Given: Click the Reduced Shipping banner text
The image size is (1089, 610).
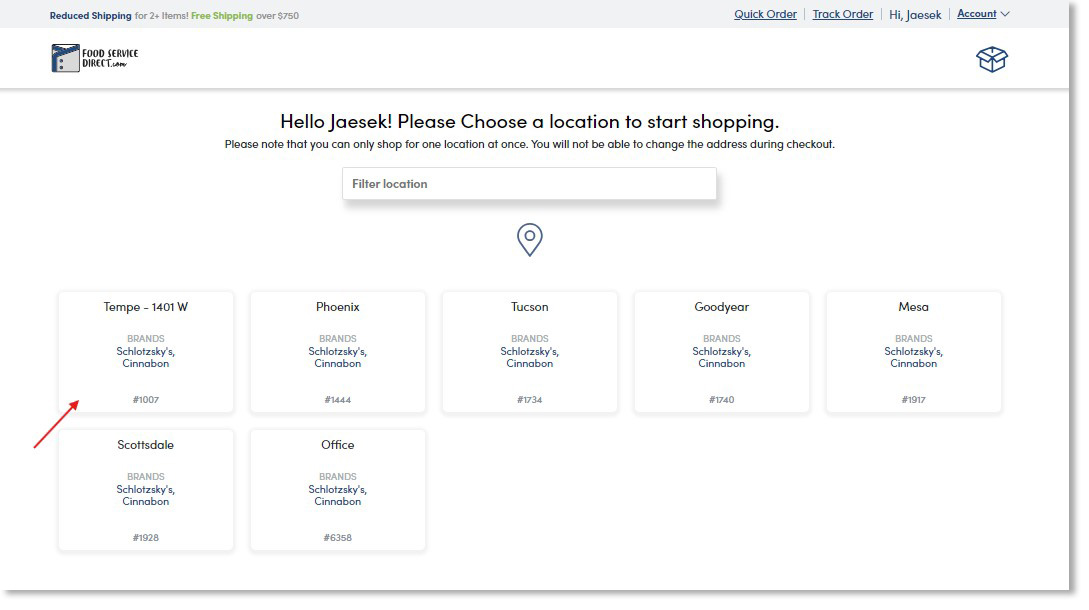Looking at the screenshot, I should pyautogui.click(x=90, y=15).
